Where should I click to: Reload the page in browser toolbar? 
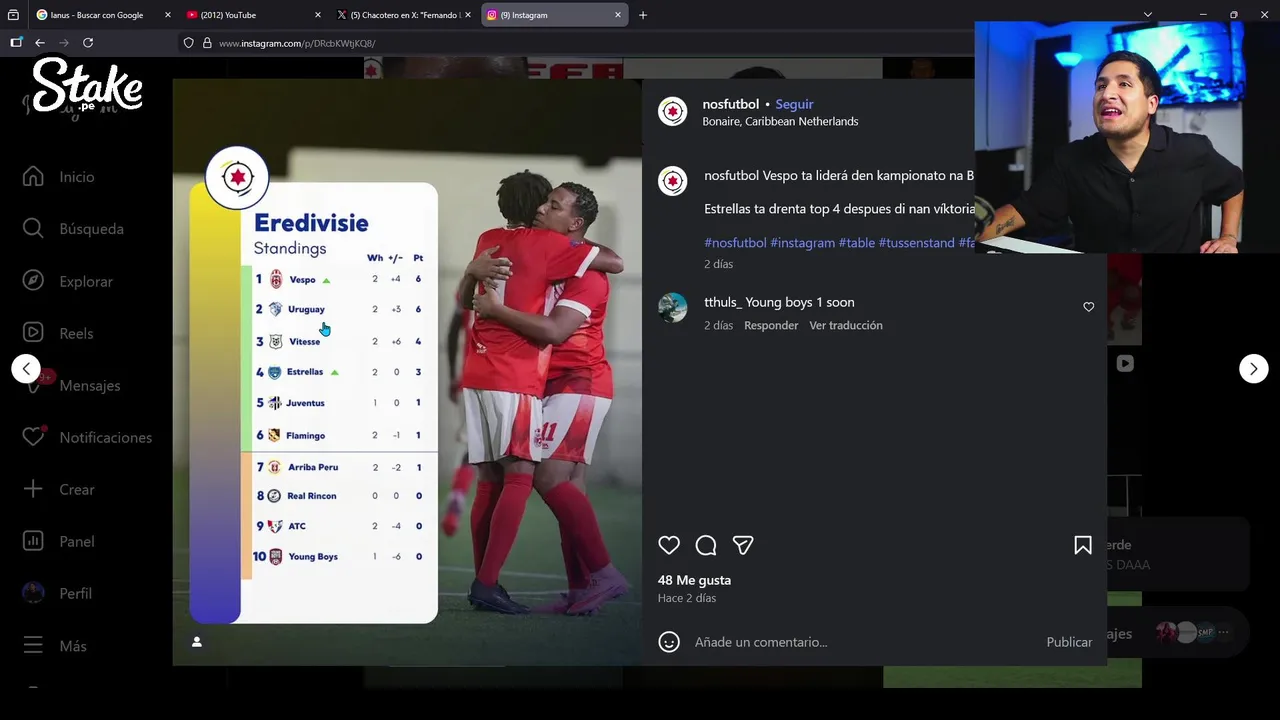point(88,43)
